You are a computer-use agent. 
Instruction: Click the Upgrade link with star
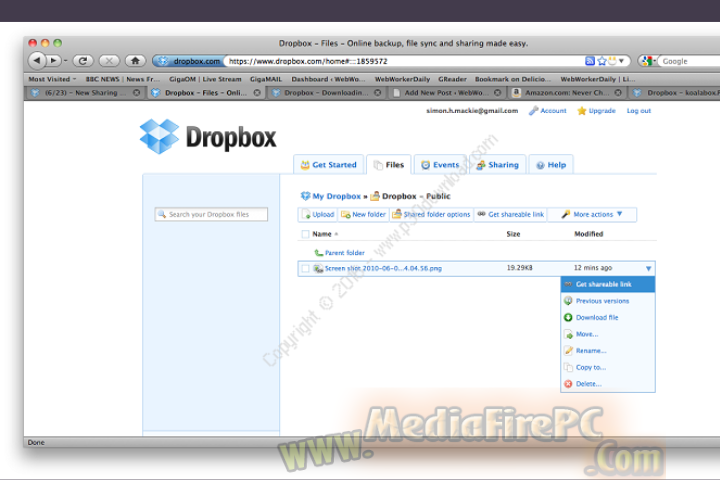pos(596,111)
